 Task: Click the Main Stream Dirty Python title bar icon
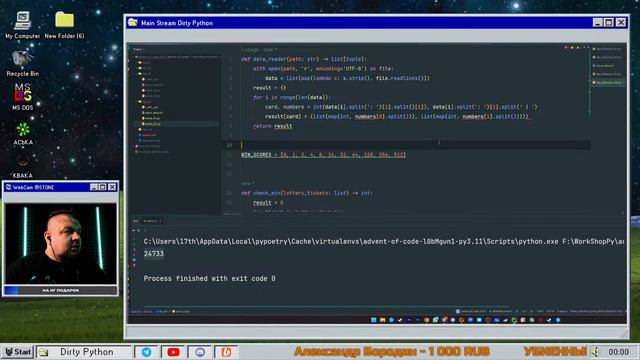click(x=133, y=22)
